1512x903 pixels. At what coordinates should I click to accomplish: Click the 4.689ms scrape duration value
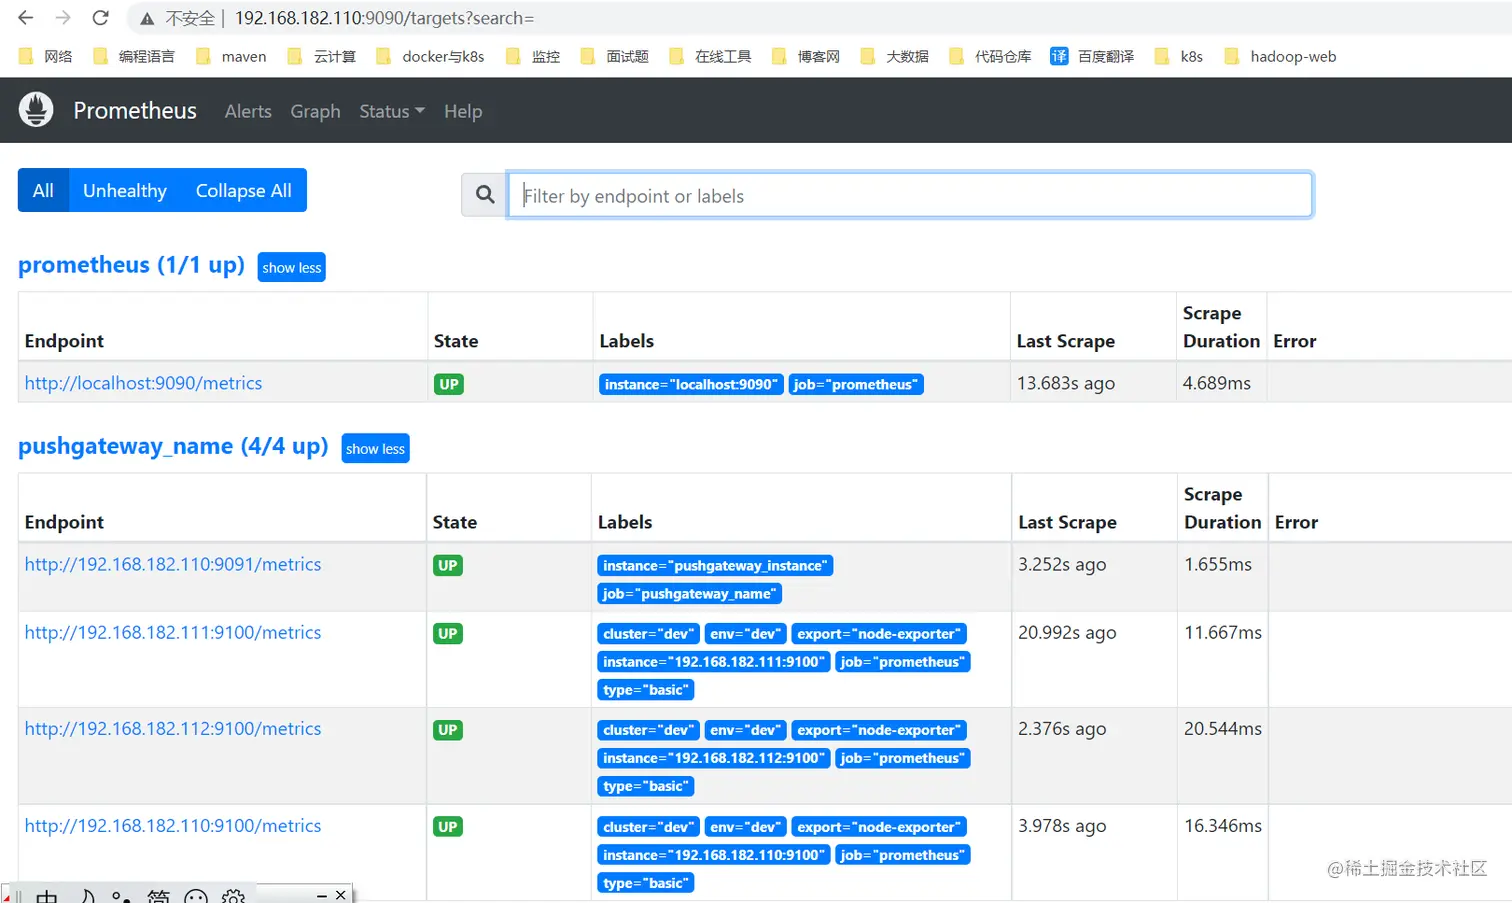pyautogui.click(x=1217, y=383)
